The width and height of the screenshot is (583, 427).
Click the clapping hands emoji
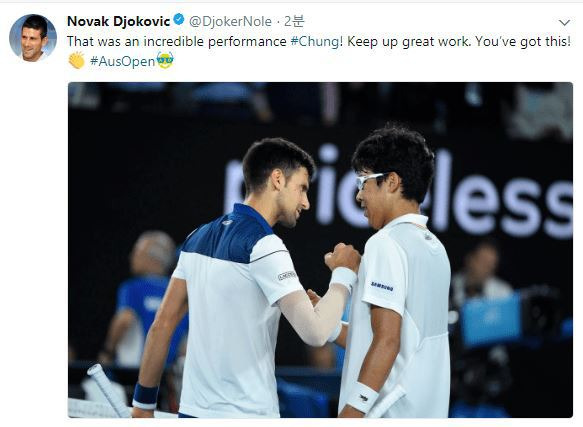click(x=77, y=60)
